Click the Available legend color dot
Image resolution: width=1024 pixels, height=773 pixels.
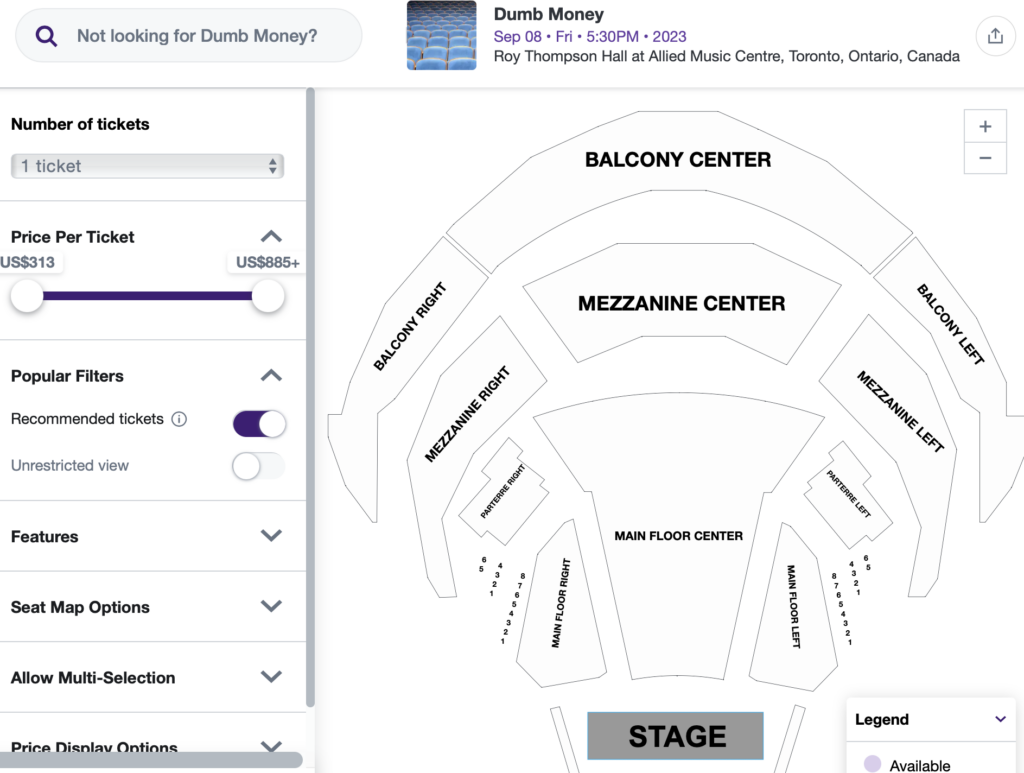coord(872,765)
